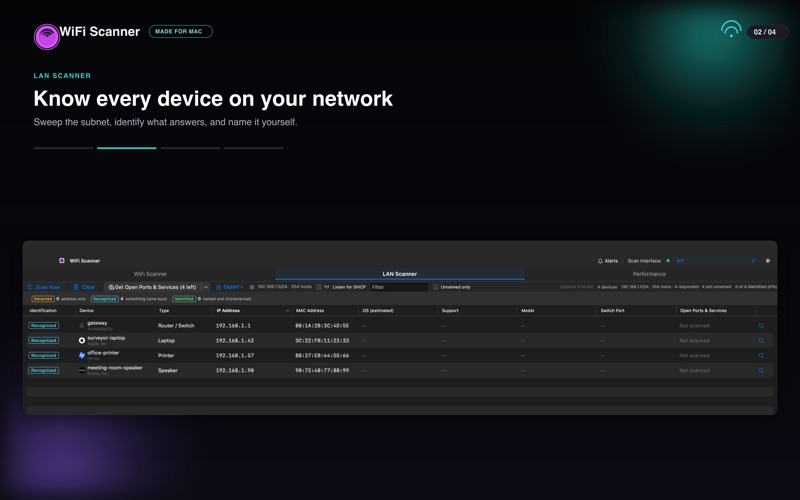
Task: Switch to the WiFi Scanner tab
Action: 150,274
